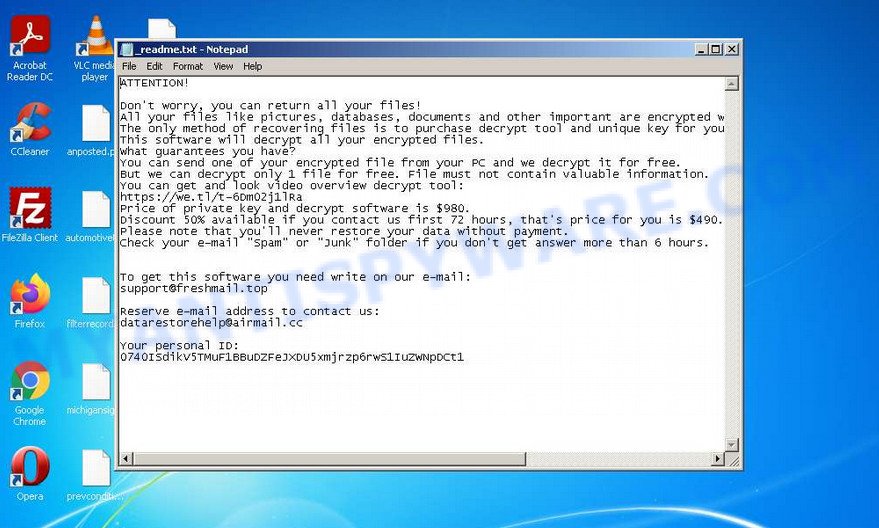Viewport: 879px width, 528px height.
Task: Click 'This software will decrypt' line
Action: tap(302, 140)
